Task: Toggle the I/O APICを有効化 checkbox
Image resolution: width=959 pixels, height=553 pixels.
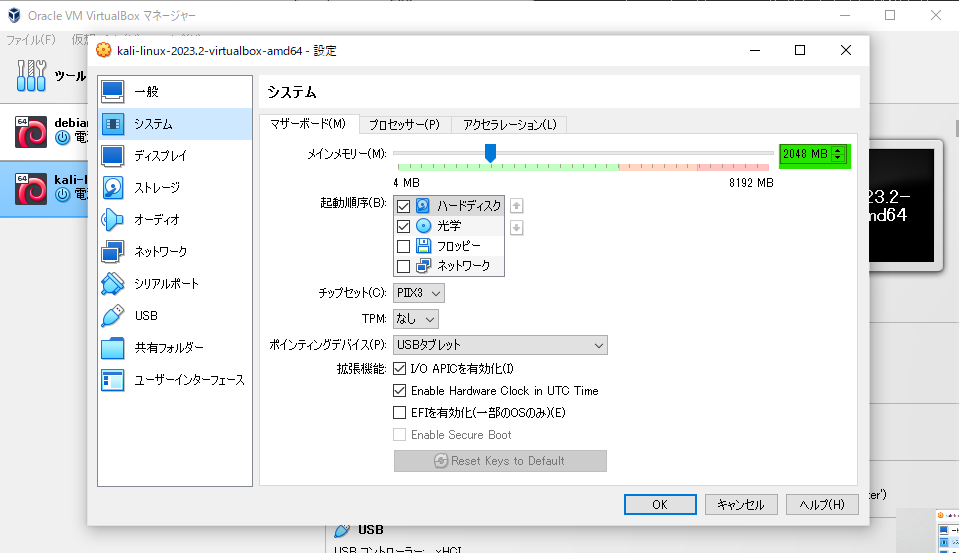Action: pos(399,368)
